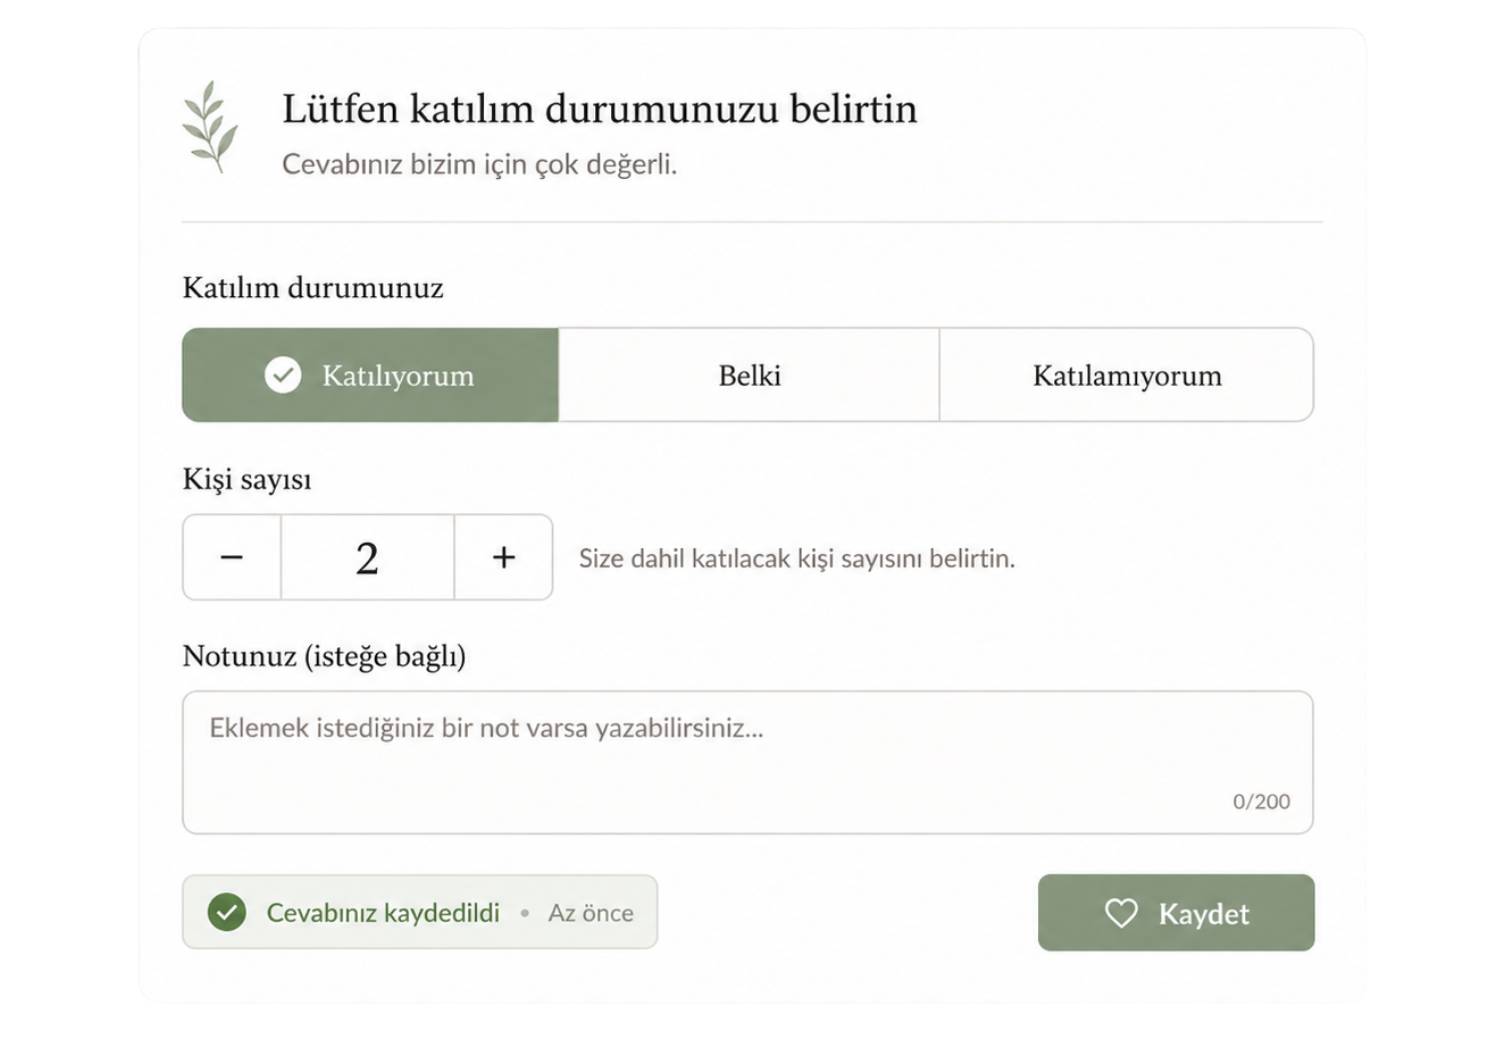Select Katılamıyorum as attendance status

(x=1127, y=375)
